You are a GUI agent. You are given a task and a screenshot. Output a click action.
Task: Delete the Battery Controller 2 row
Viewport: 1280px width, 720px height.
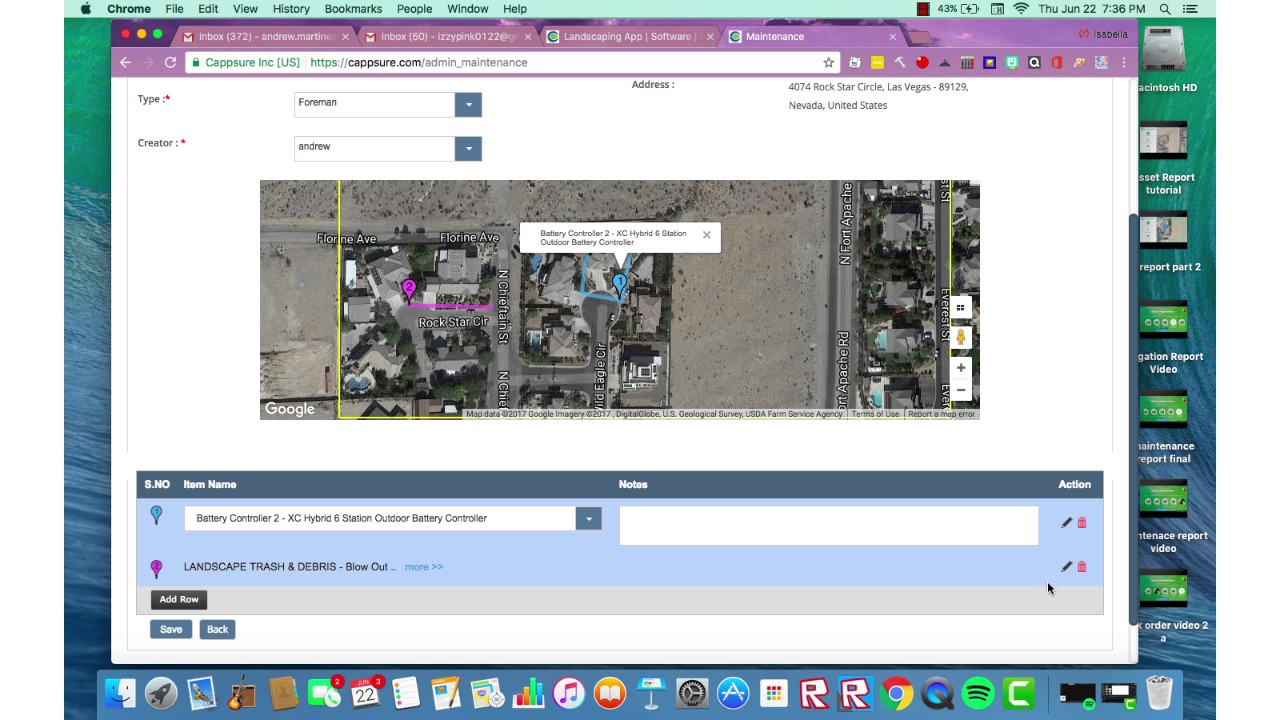1082,522
